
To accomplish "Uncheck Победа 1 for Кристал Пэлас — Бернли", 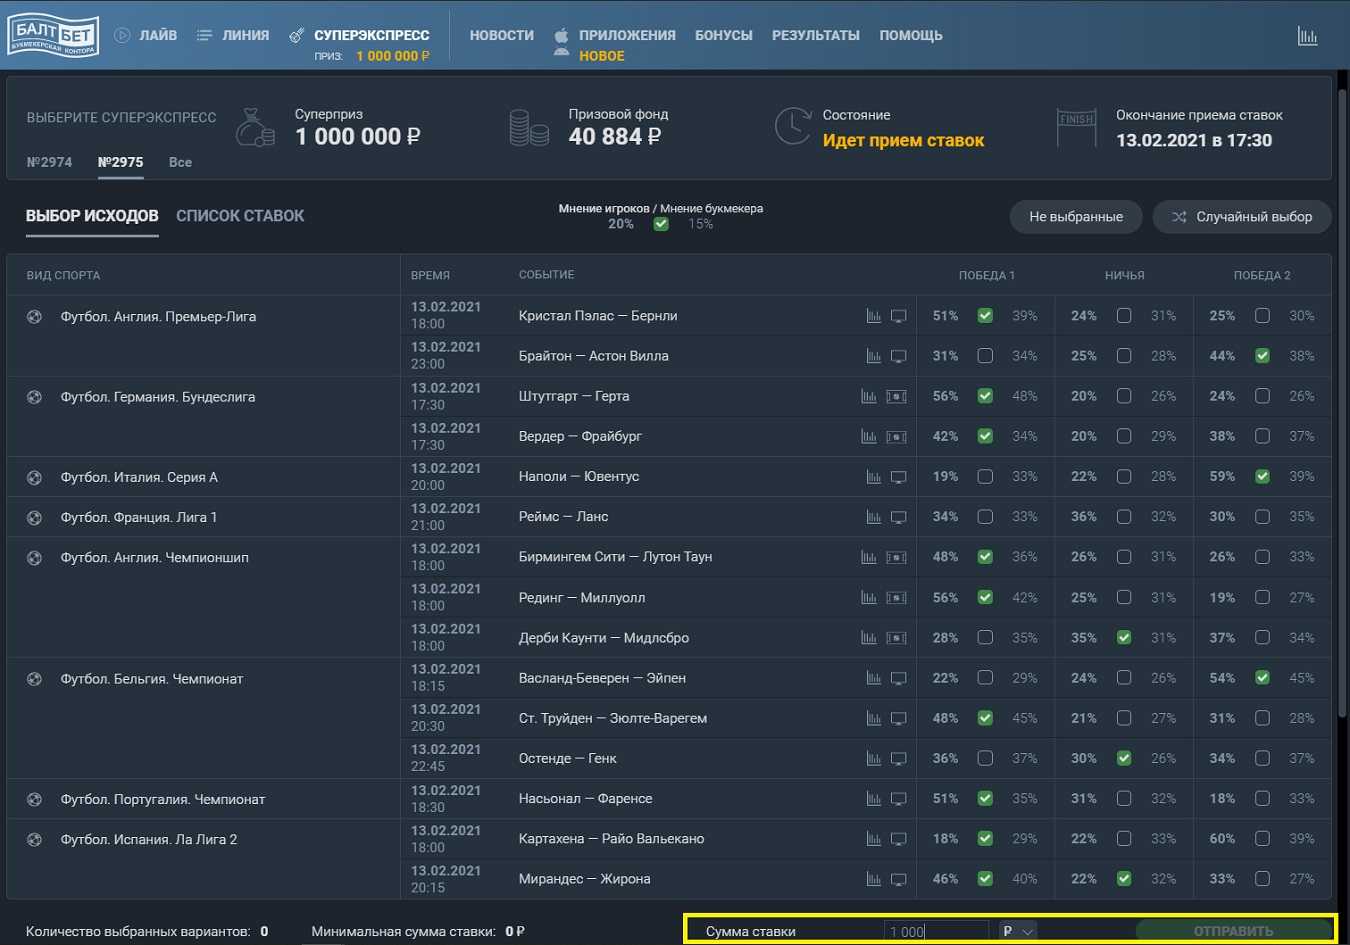I will (x=985, y=316).
